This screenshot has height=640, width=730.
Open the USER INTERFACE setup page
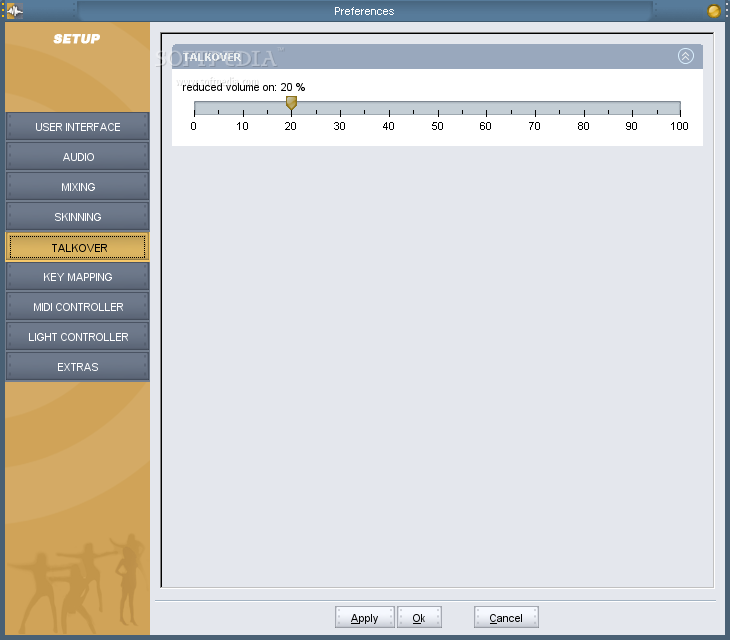(x=77, y=127)
